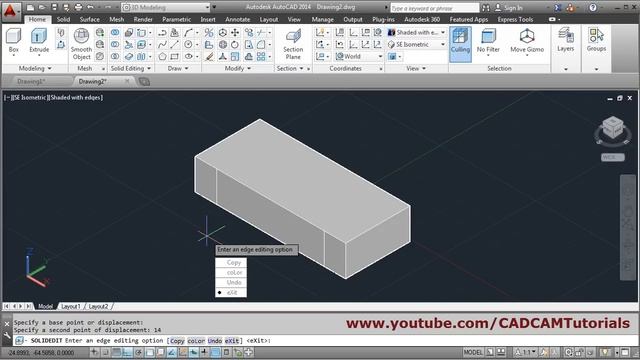Select the Line tool in Draw panel
This screenshot has width=640, height=360.
175,44
